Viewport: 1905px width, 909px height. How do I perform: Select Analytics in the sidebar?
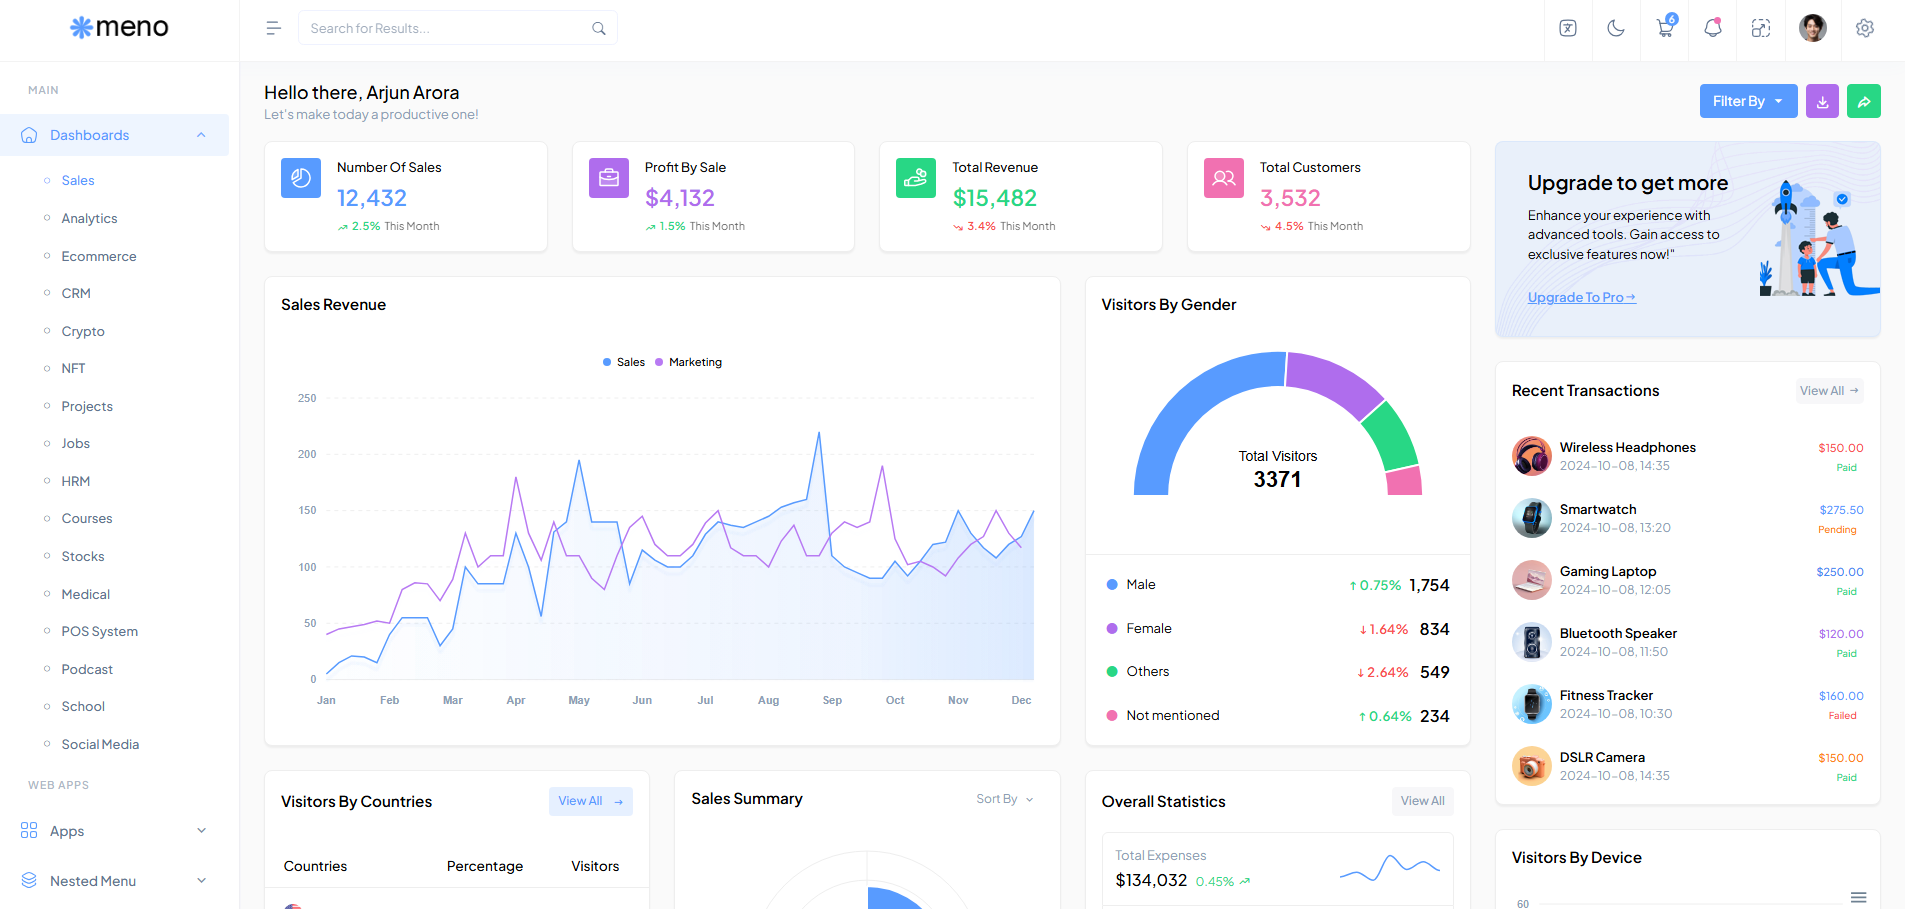(89, 218)
